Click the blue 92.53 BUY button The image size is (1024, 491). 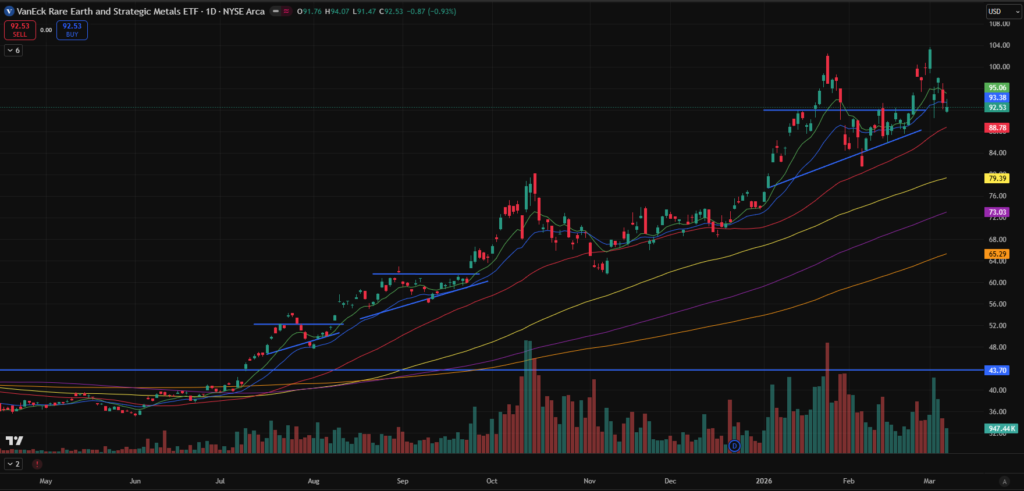(72, 30)
